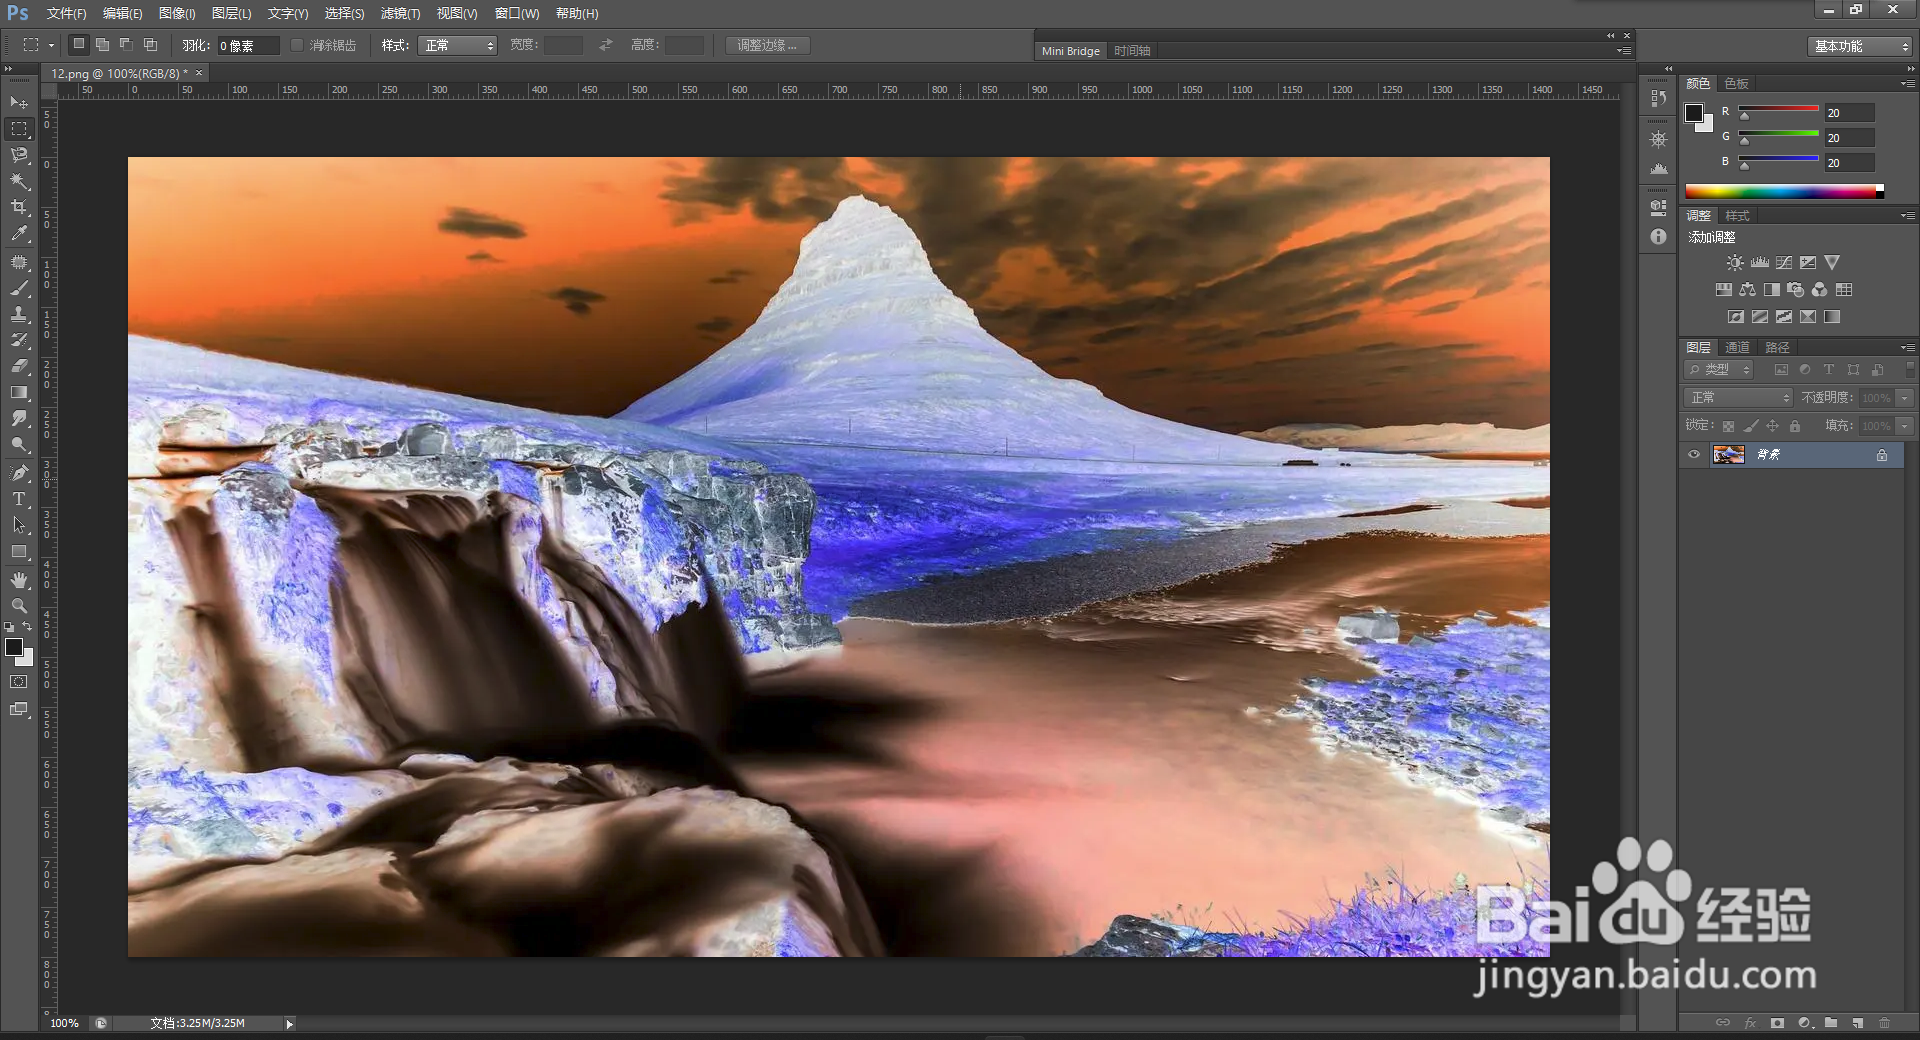Image resolution: width=1920 pixels, height=1040 pixels.
Task: Add a Levels adjustment
Action: tap(1760, 263)
